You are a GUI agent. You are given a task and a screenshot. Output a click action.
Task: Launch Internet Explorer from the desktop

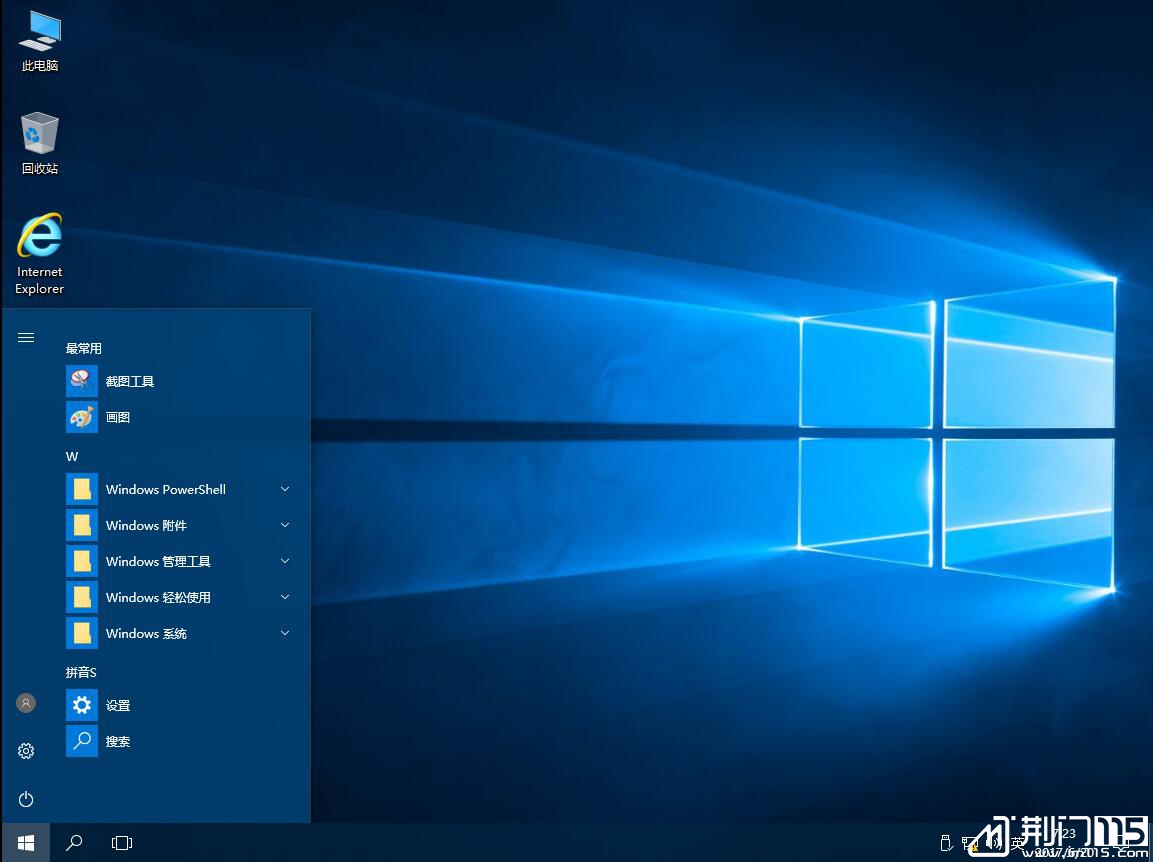pyautogui.click(x=40, y=250)
